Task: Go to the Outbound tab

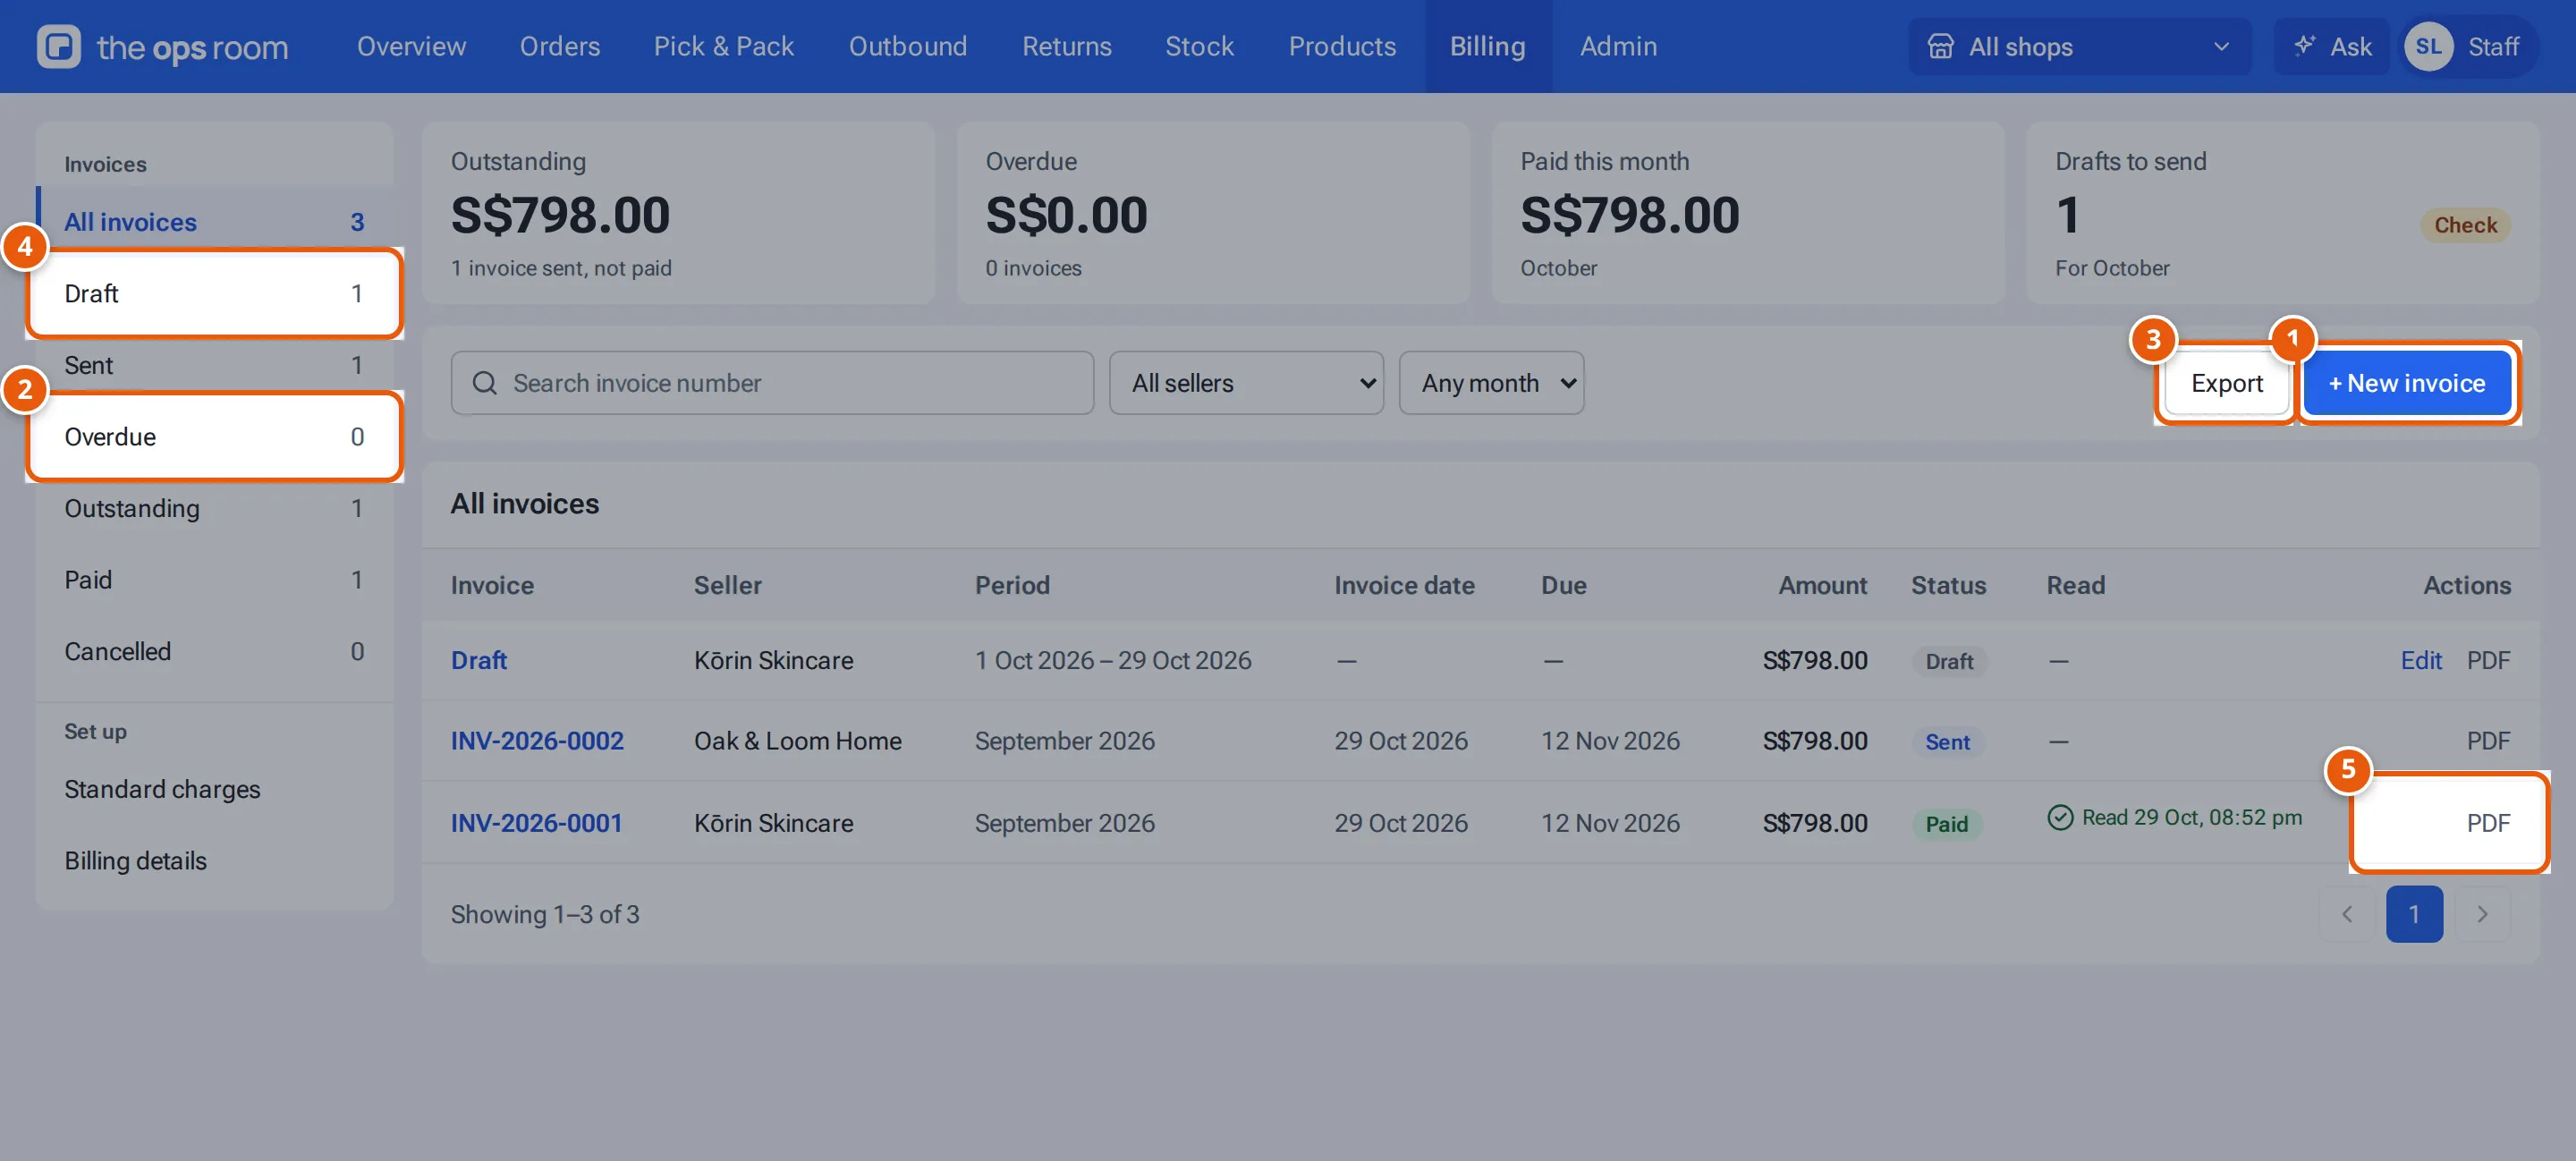Action: click(x=908, y=47)
